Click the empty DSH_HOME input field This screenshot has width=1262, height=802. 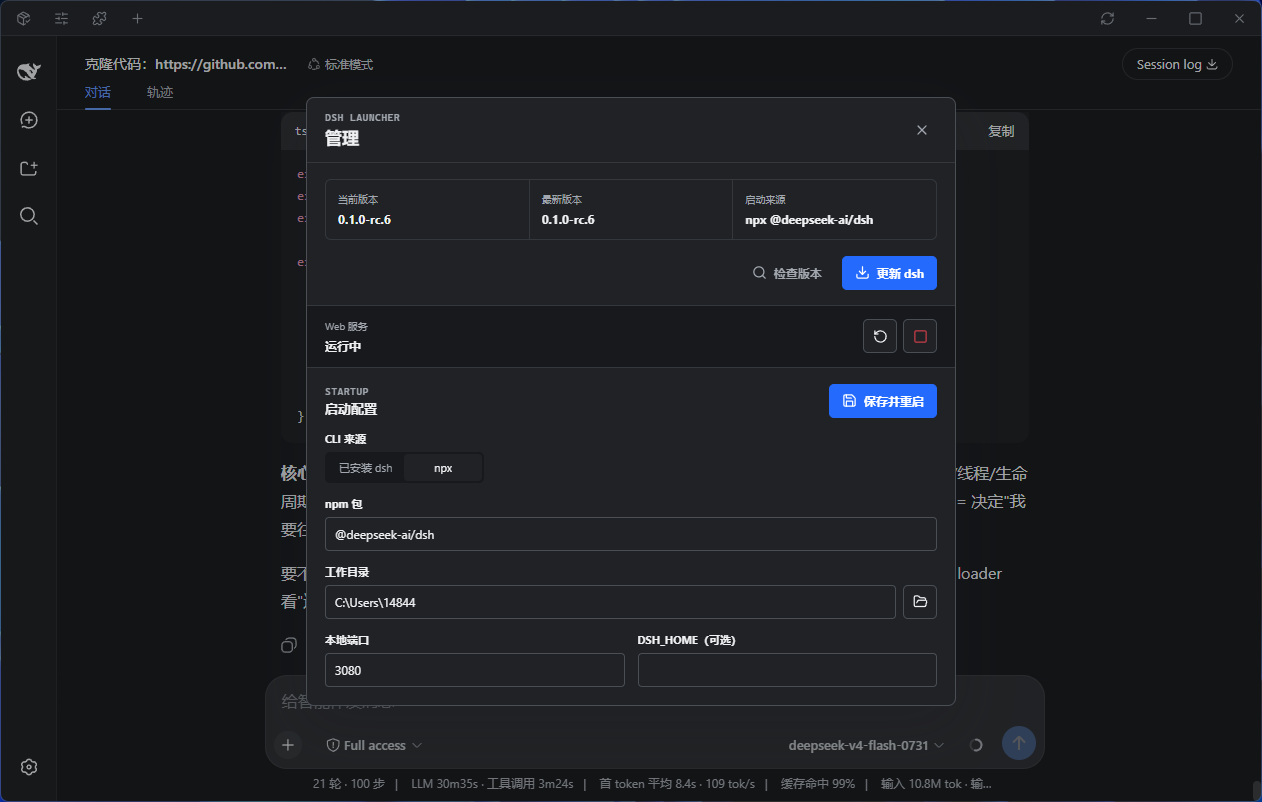click(787, 670)
